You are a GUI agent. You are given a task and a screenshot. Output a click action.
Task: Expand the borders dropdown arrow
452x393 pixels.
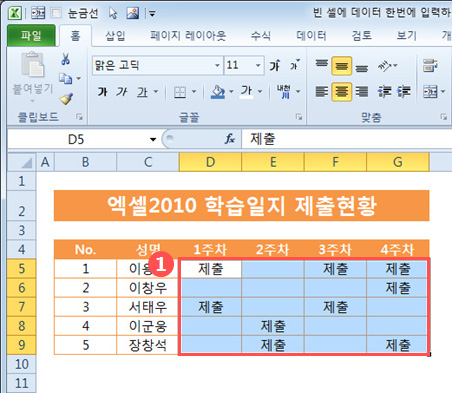194,92
